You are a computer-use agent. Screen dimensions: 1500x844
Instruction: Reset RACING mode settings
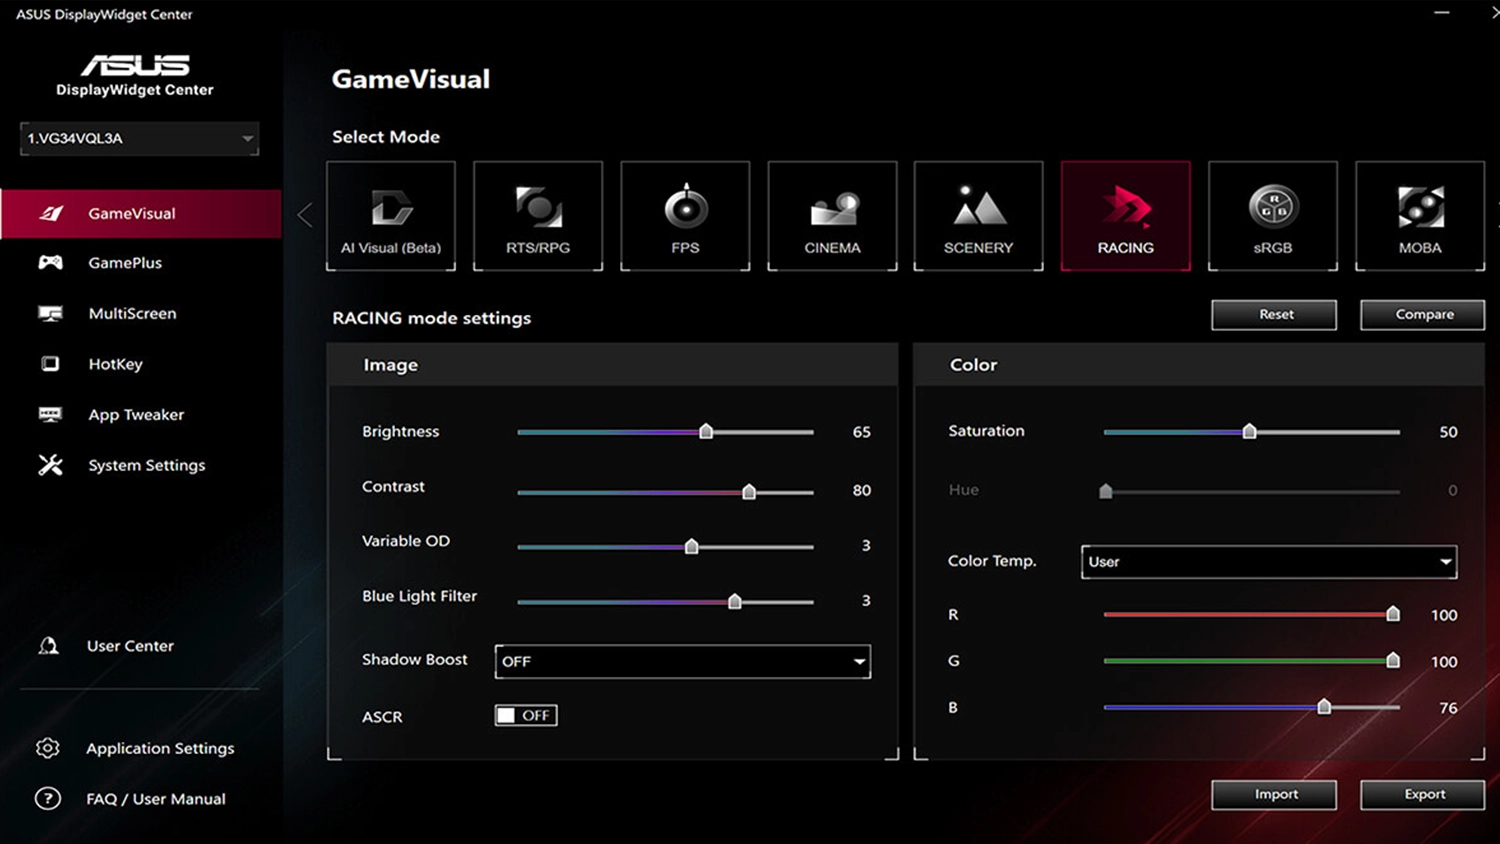pyautogui.click(x=1275, y=314)
